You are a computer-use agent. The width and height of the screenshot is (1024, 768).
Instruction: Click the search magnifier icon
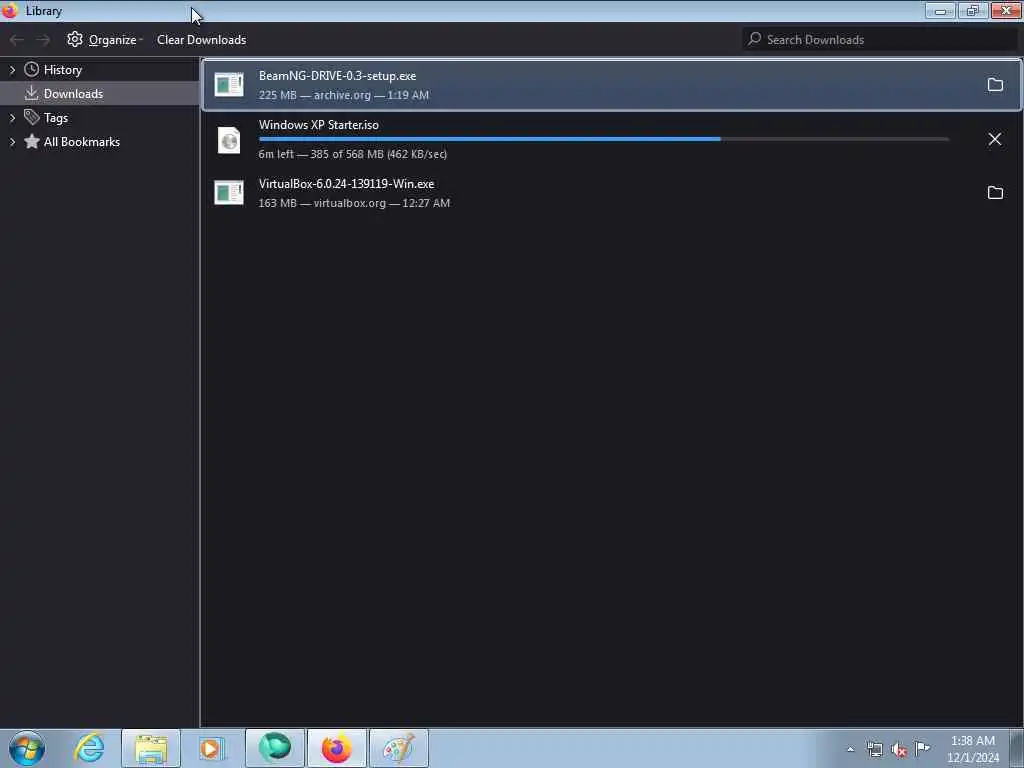(754, 39)
